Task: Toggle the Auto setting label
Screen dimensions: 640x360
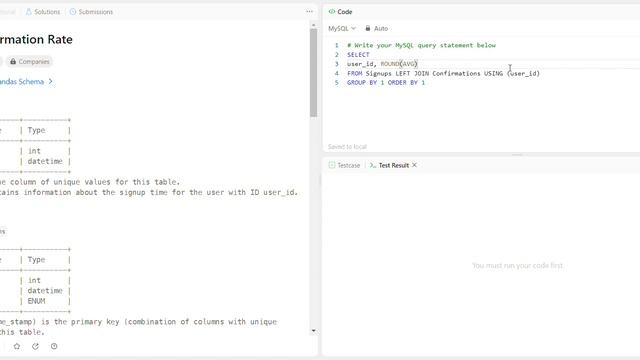Action: (380, 28)
